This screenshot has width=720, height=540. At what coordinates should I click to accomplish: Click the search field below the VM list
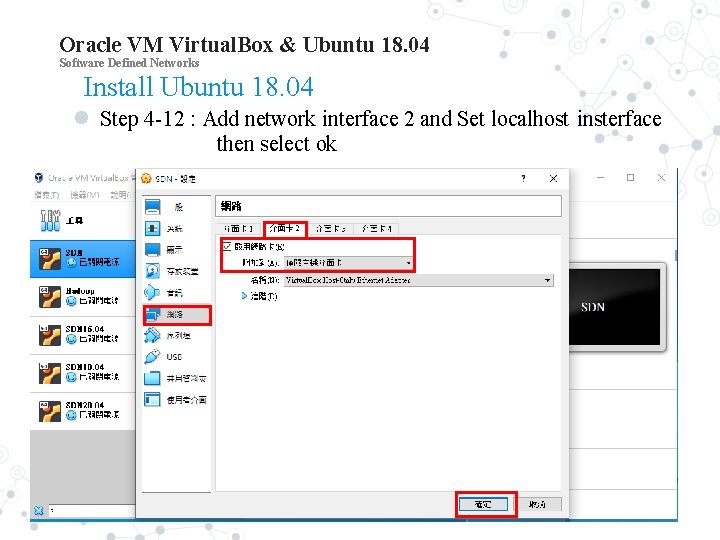click(92, 510)
